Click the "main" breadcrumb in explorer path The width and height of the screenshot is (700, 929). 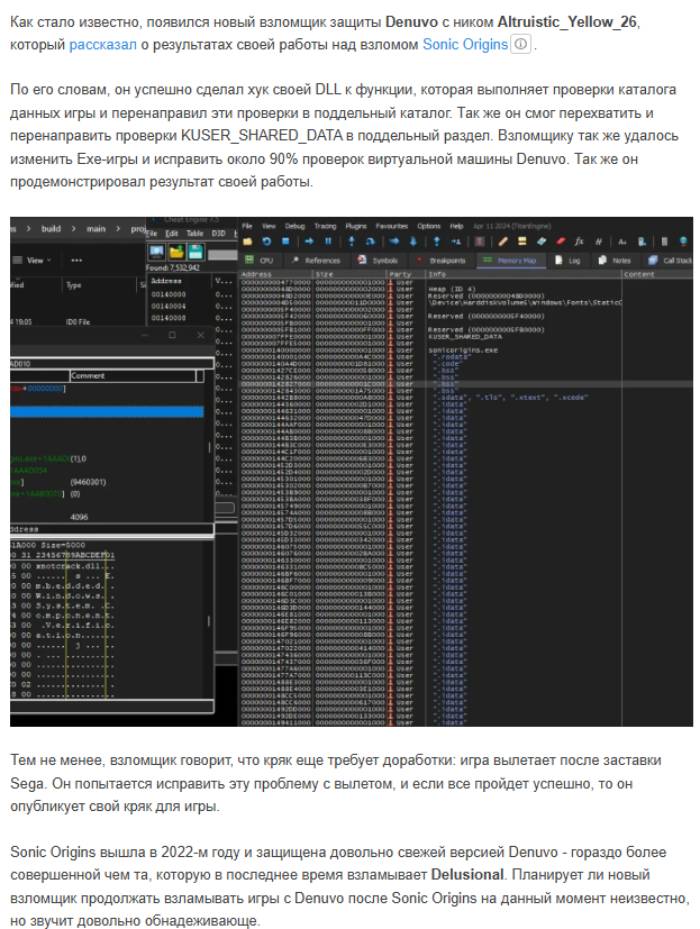[96, 229]
